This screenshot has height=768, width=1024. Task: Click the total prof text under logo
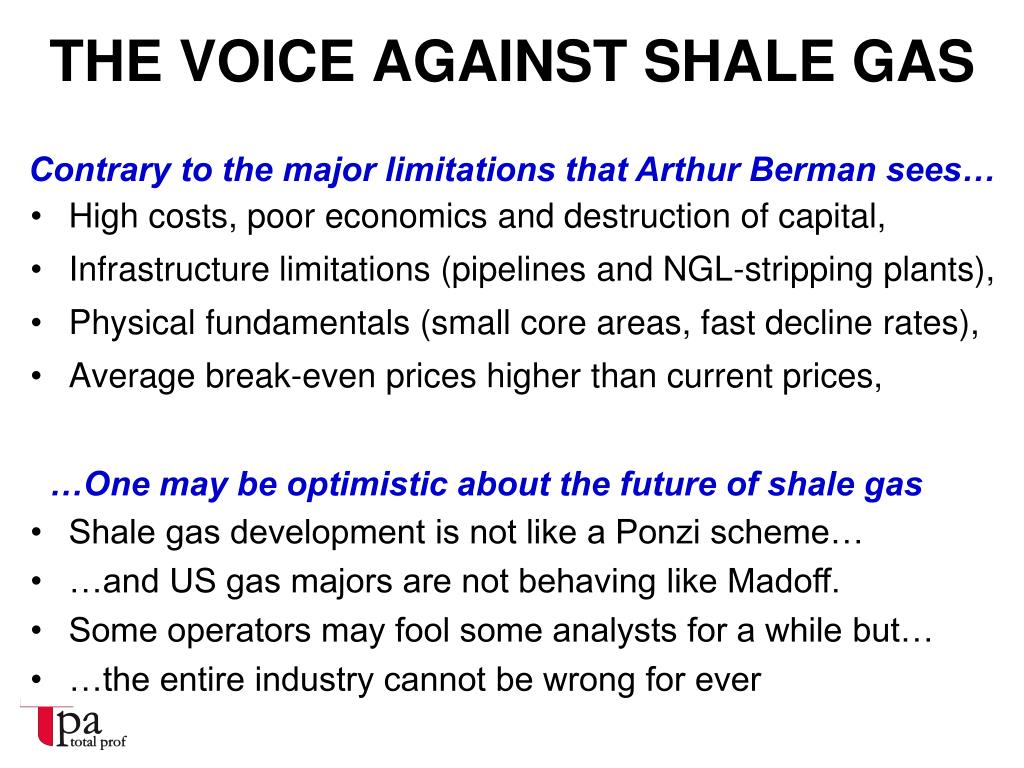[x=99, y=742]
